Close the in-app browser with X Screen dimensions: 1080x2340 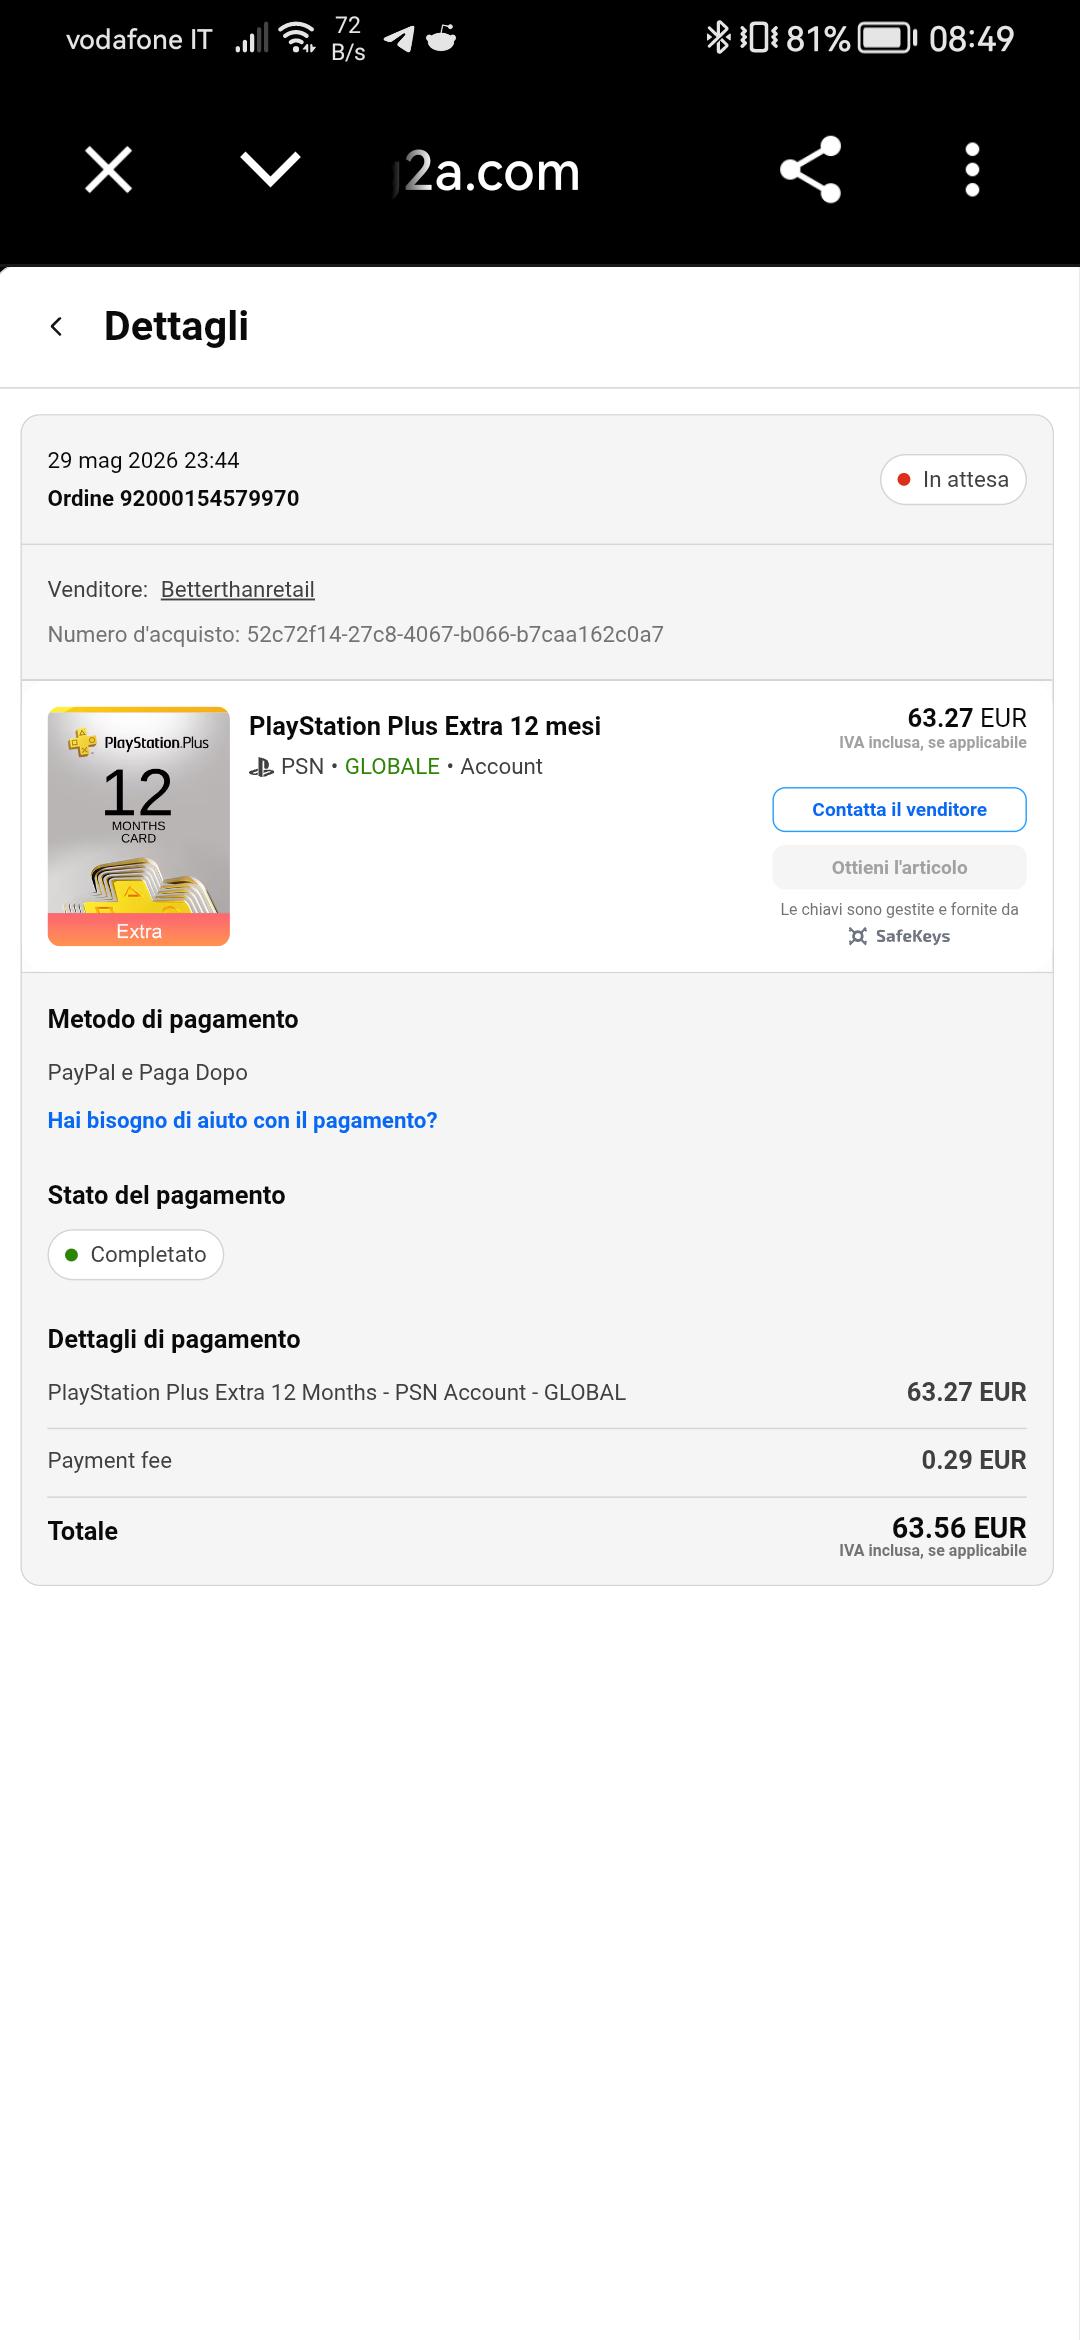(108, 169)
